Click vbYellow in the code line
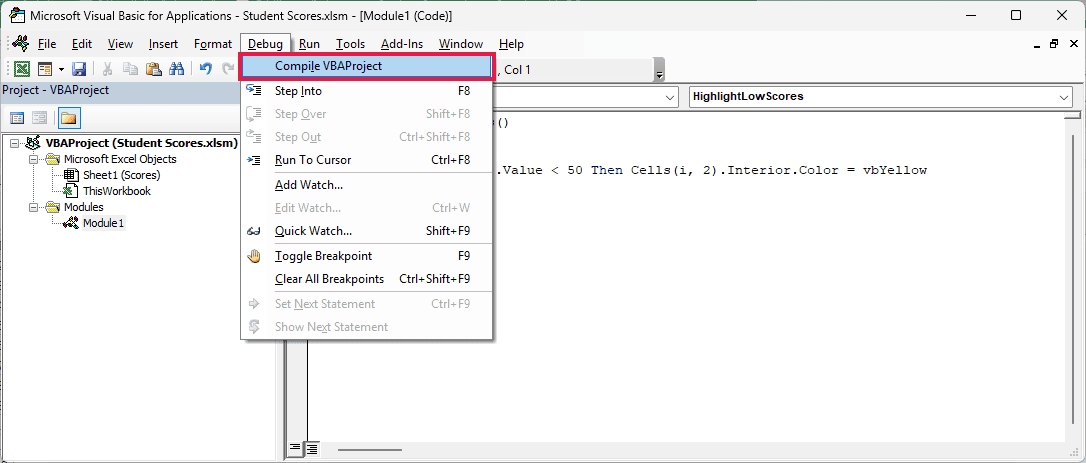The width and height of the screenshot is (1086, 463). coord(894,171)
